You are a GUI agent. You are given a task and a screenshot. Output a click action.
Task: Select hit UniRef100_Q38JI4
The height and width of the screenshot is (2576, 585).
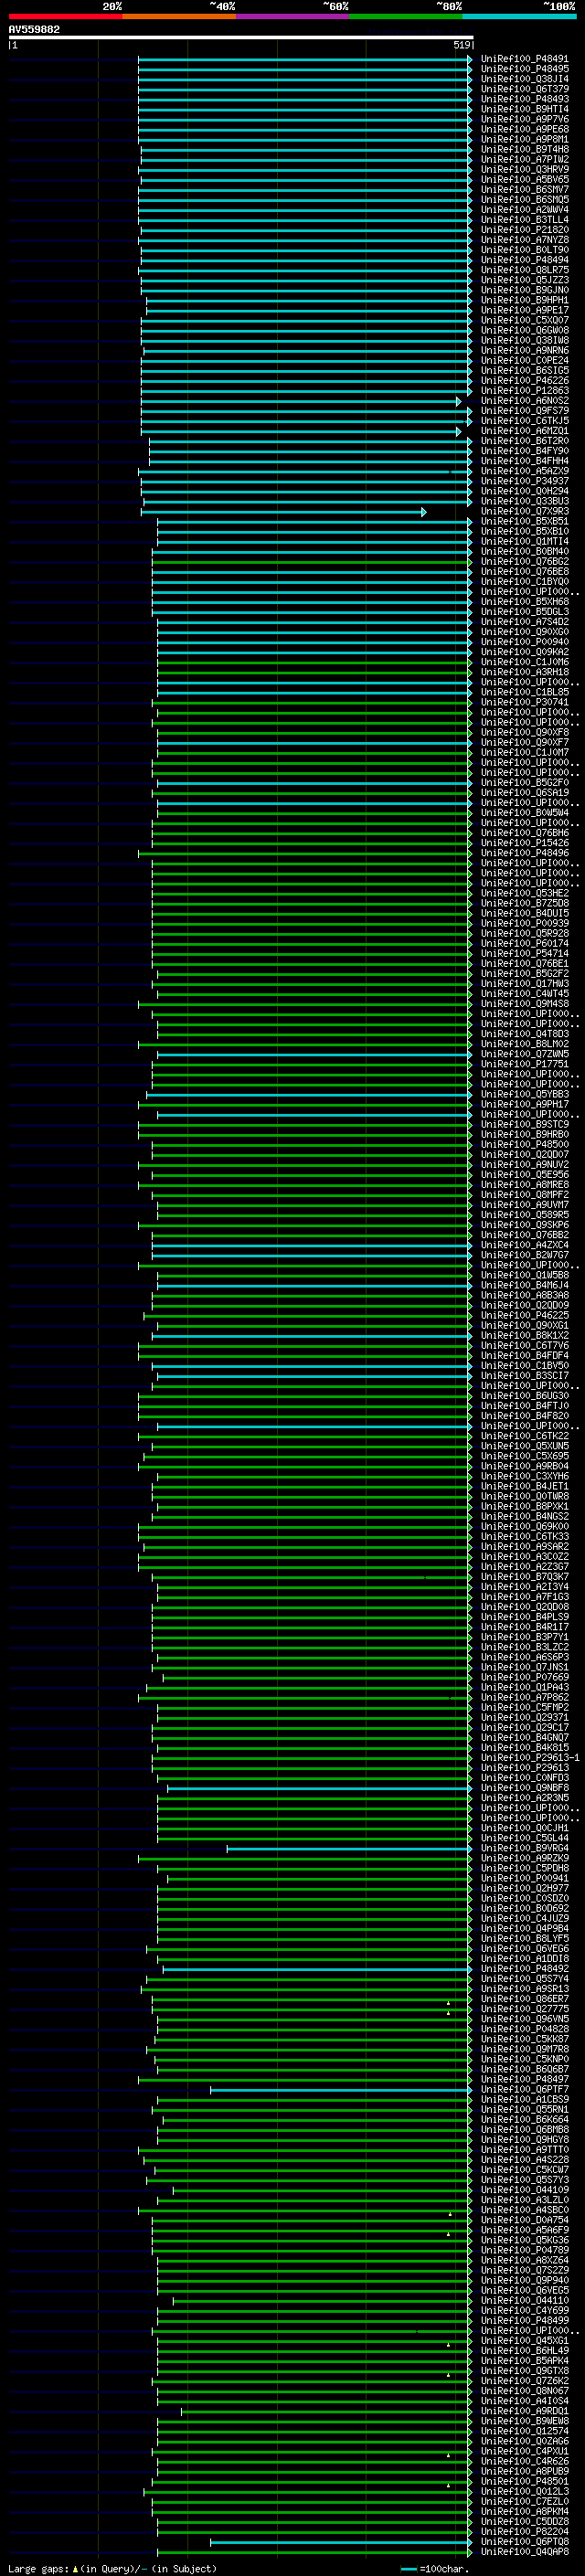tap(524, 80)
